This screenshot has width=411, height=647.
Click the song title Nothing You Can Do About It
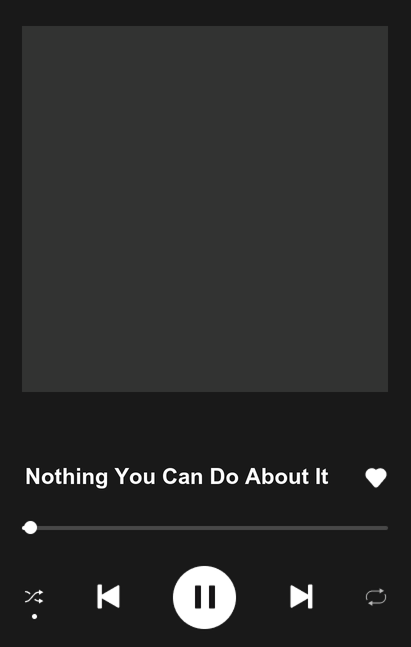tap(177, 477)
